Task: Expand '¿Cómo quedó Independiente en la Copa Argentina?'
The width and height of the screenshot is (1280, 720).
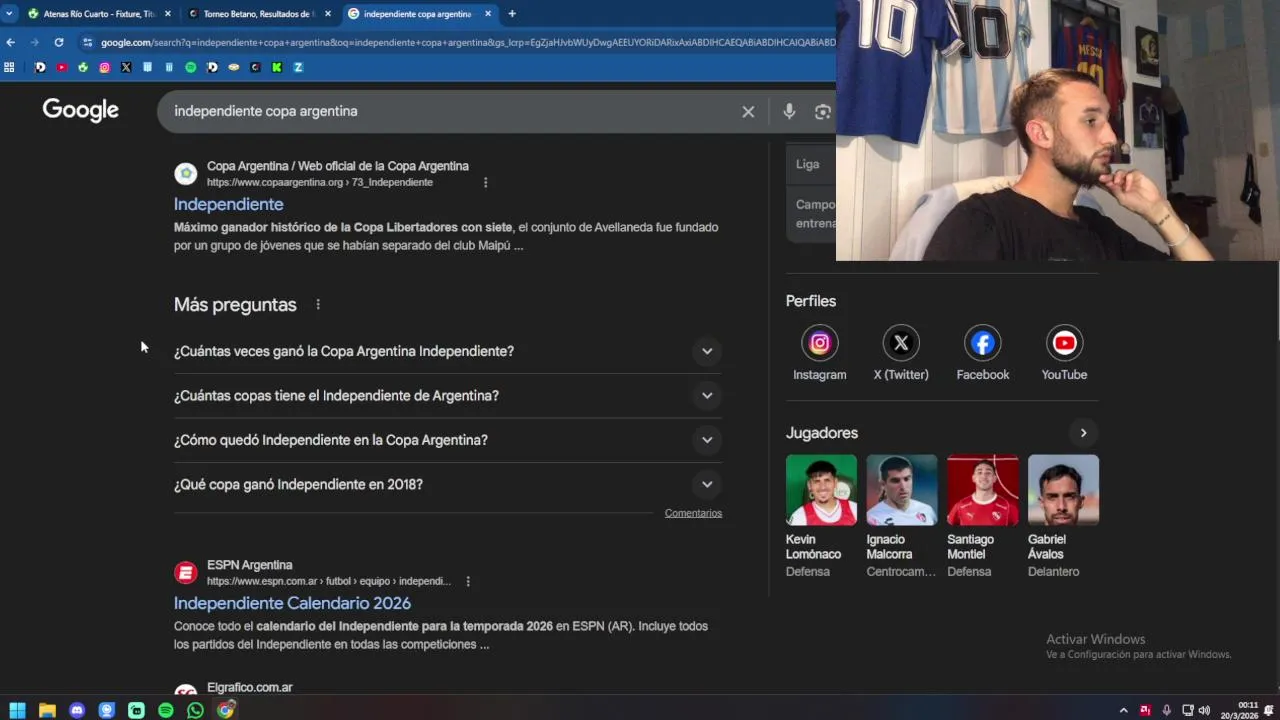Action: click(447, 440)
